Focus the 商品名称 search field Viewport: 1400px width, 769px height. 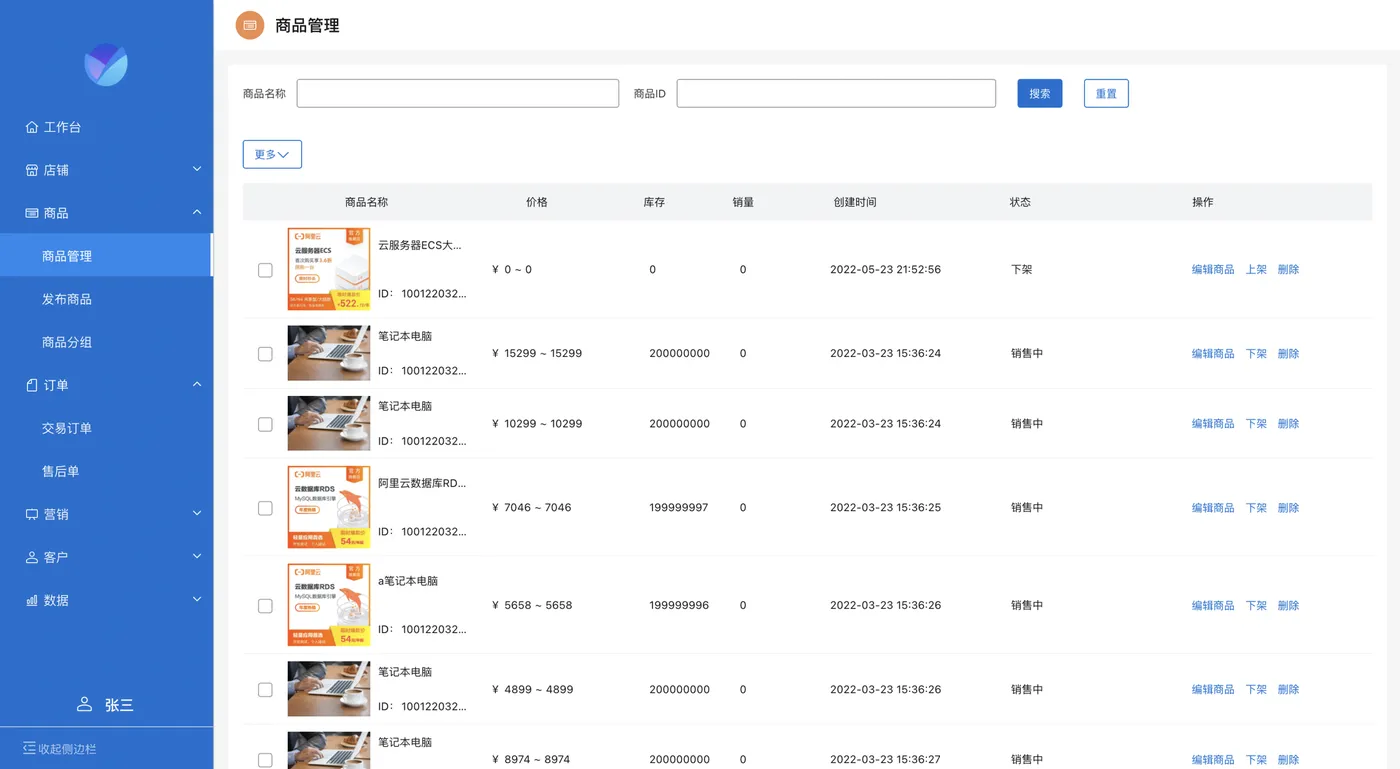[x=458, y=93]
